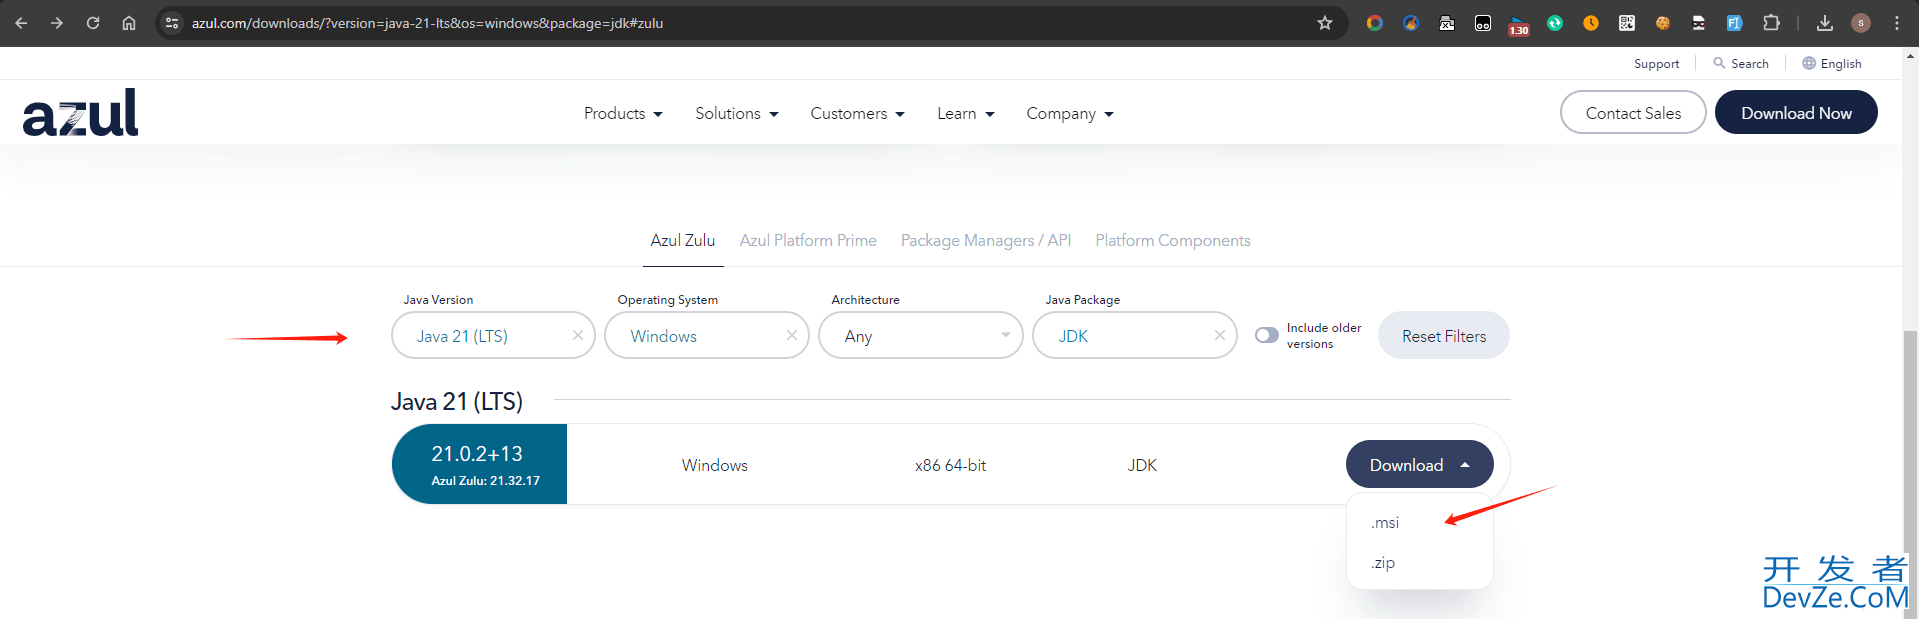Remove the JDK package filter

click(x=1219, y=336)
